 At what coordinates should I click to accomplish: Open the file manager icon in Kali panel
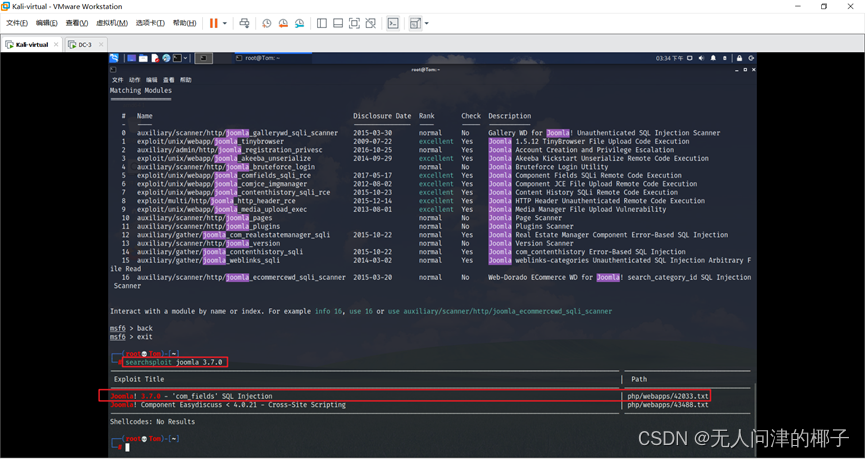[143, 58]
